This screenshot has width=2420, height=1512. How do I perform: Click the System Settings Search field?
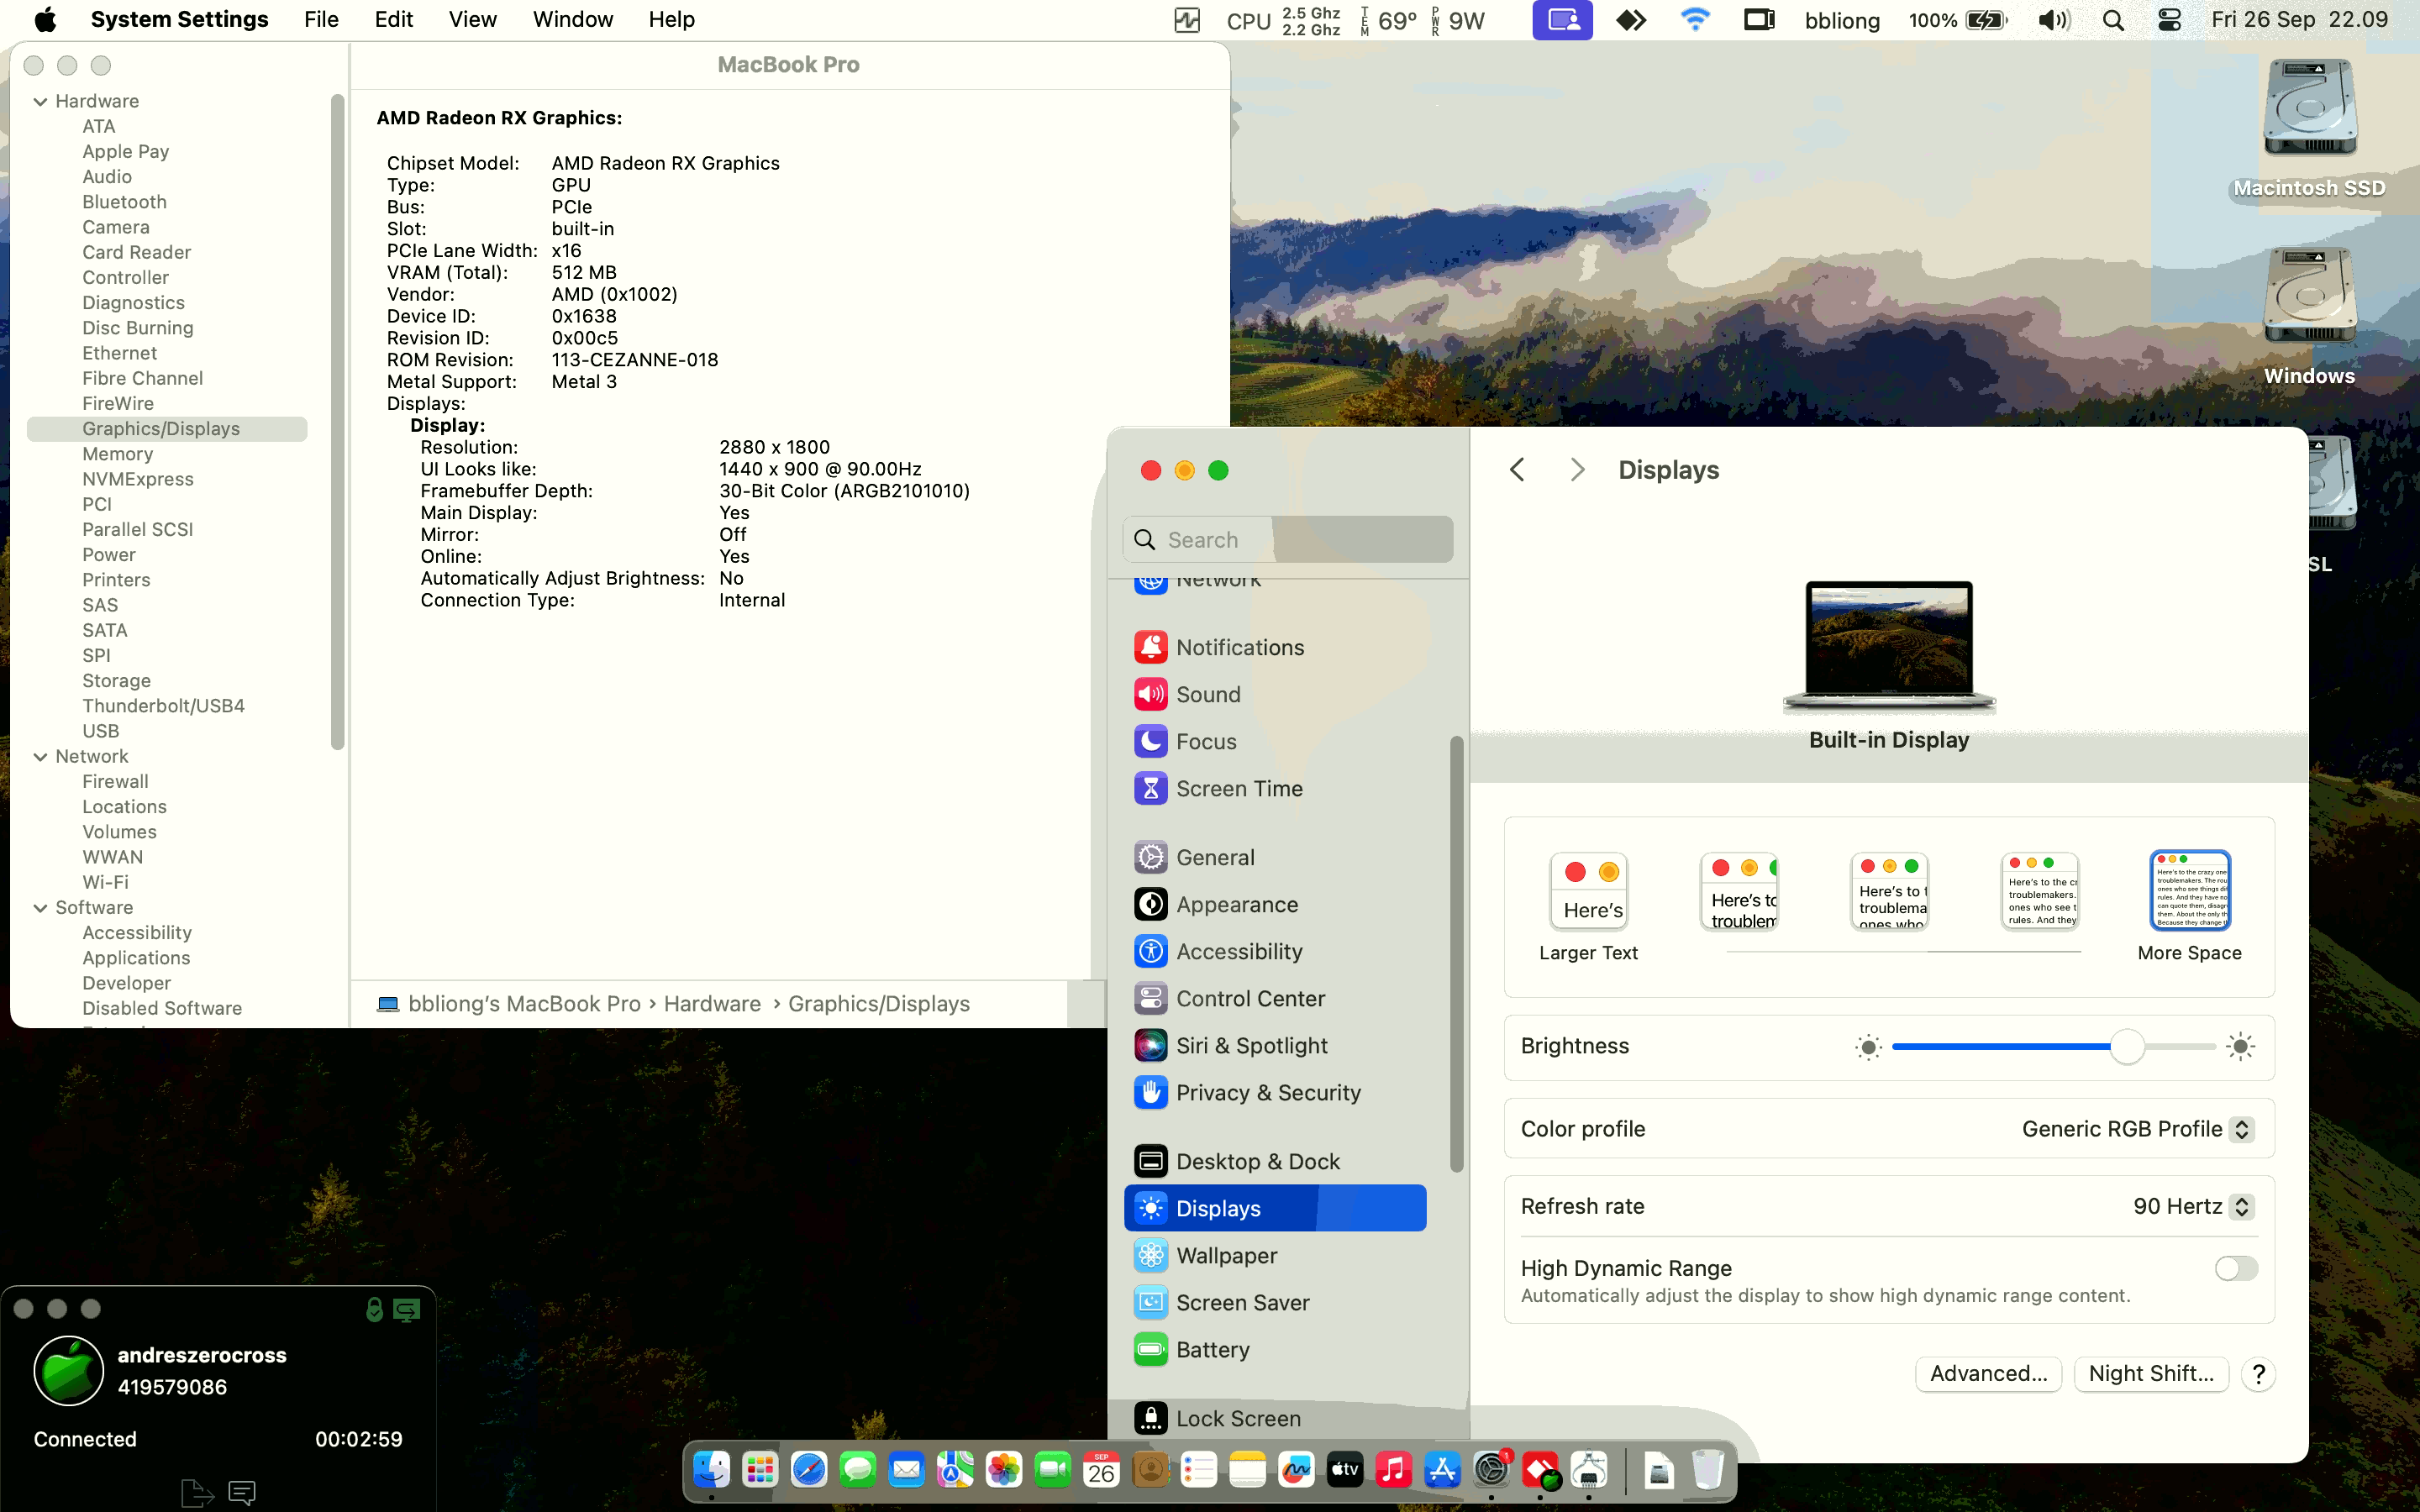point(1288,540)
